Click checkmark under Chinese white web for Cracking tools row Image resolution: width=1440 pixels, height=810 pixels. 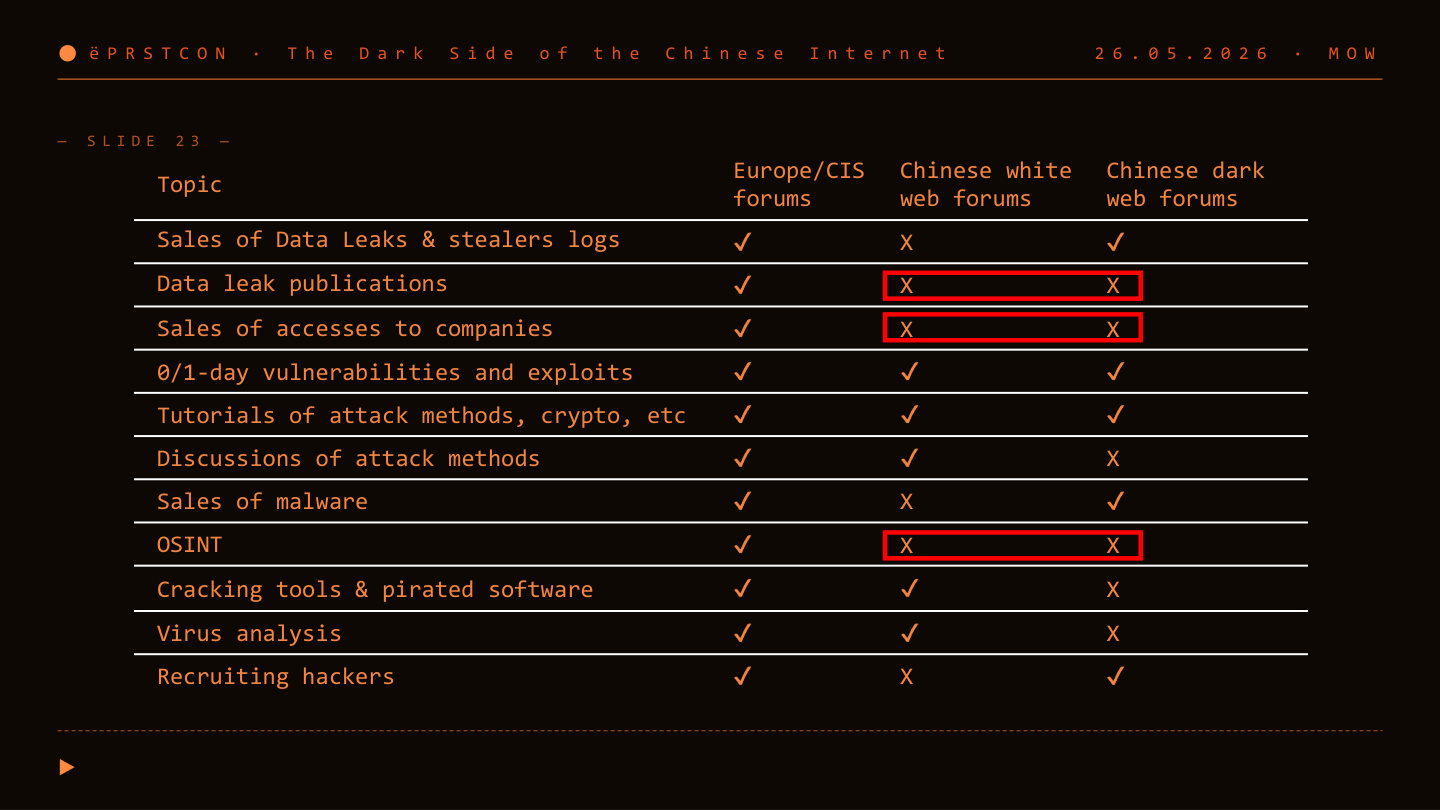909,590
